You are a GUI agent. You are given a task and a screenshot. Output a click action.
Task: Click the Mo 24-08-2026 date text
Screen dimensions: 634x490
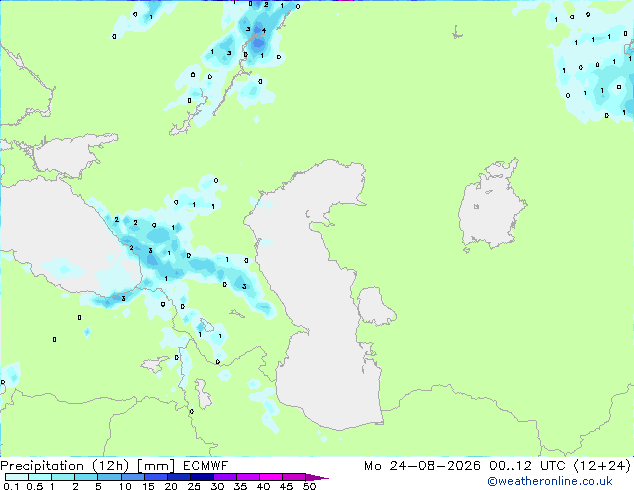422,466
